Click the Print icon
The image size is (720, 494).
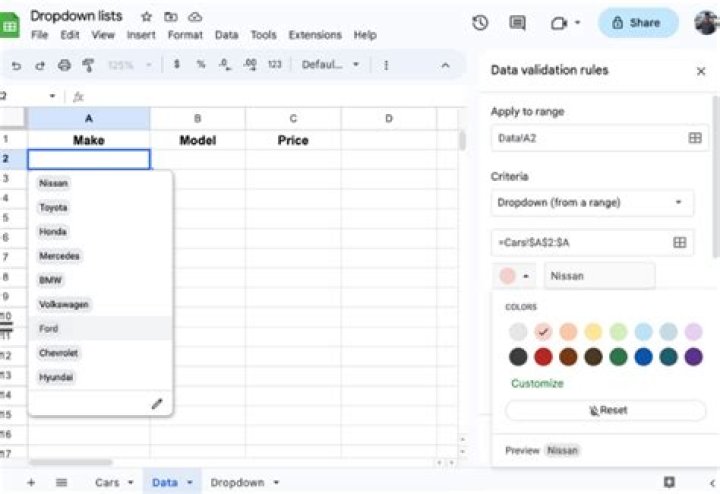coord(64,65)
